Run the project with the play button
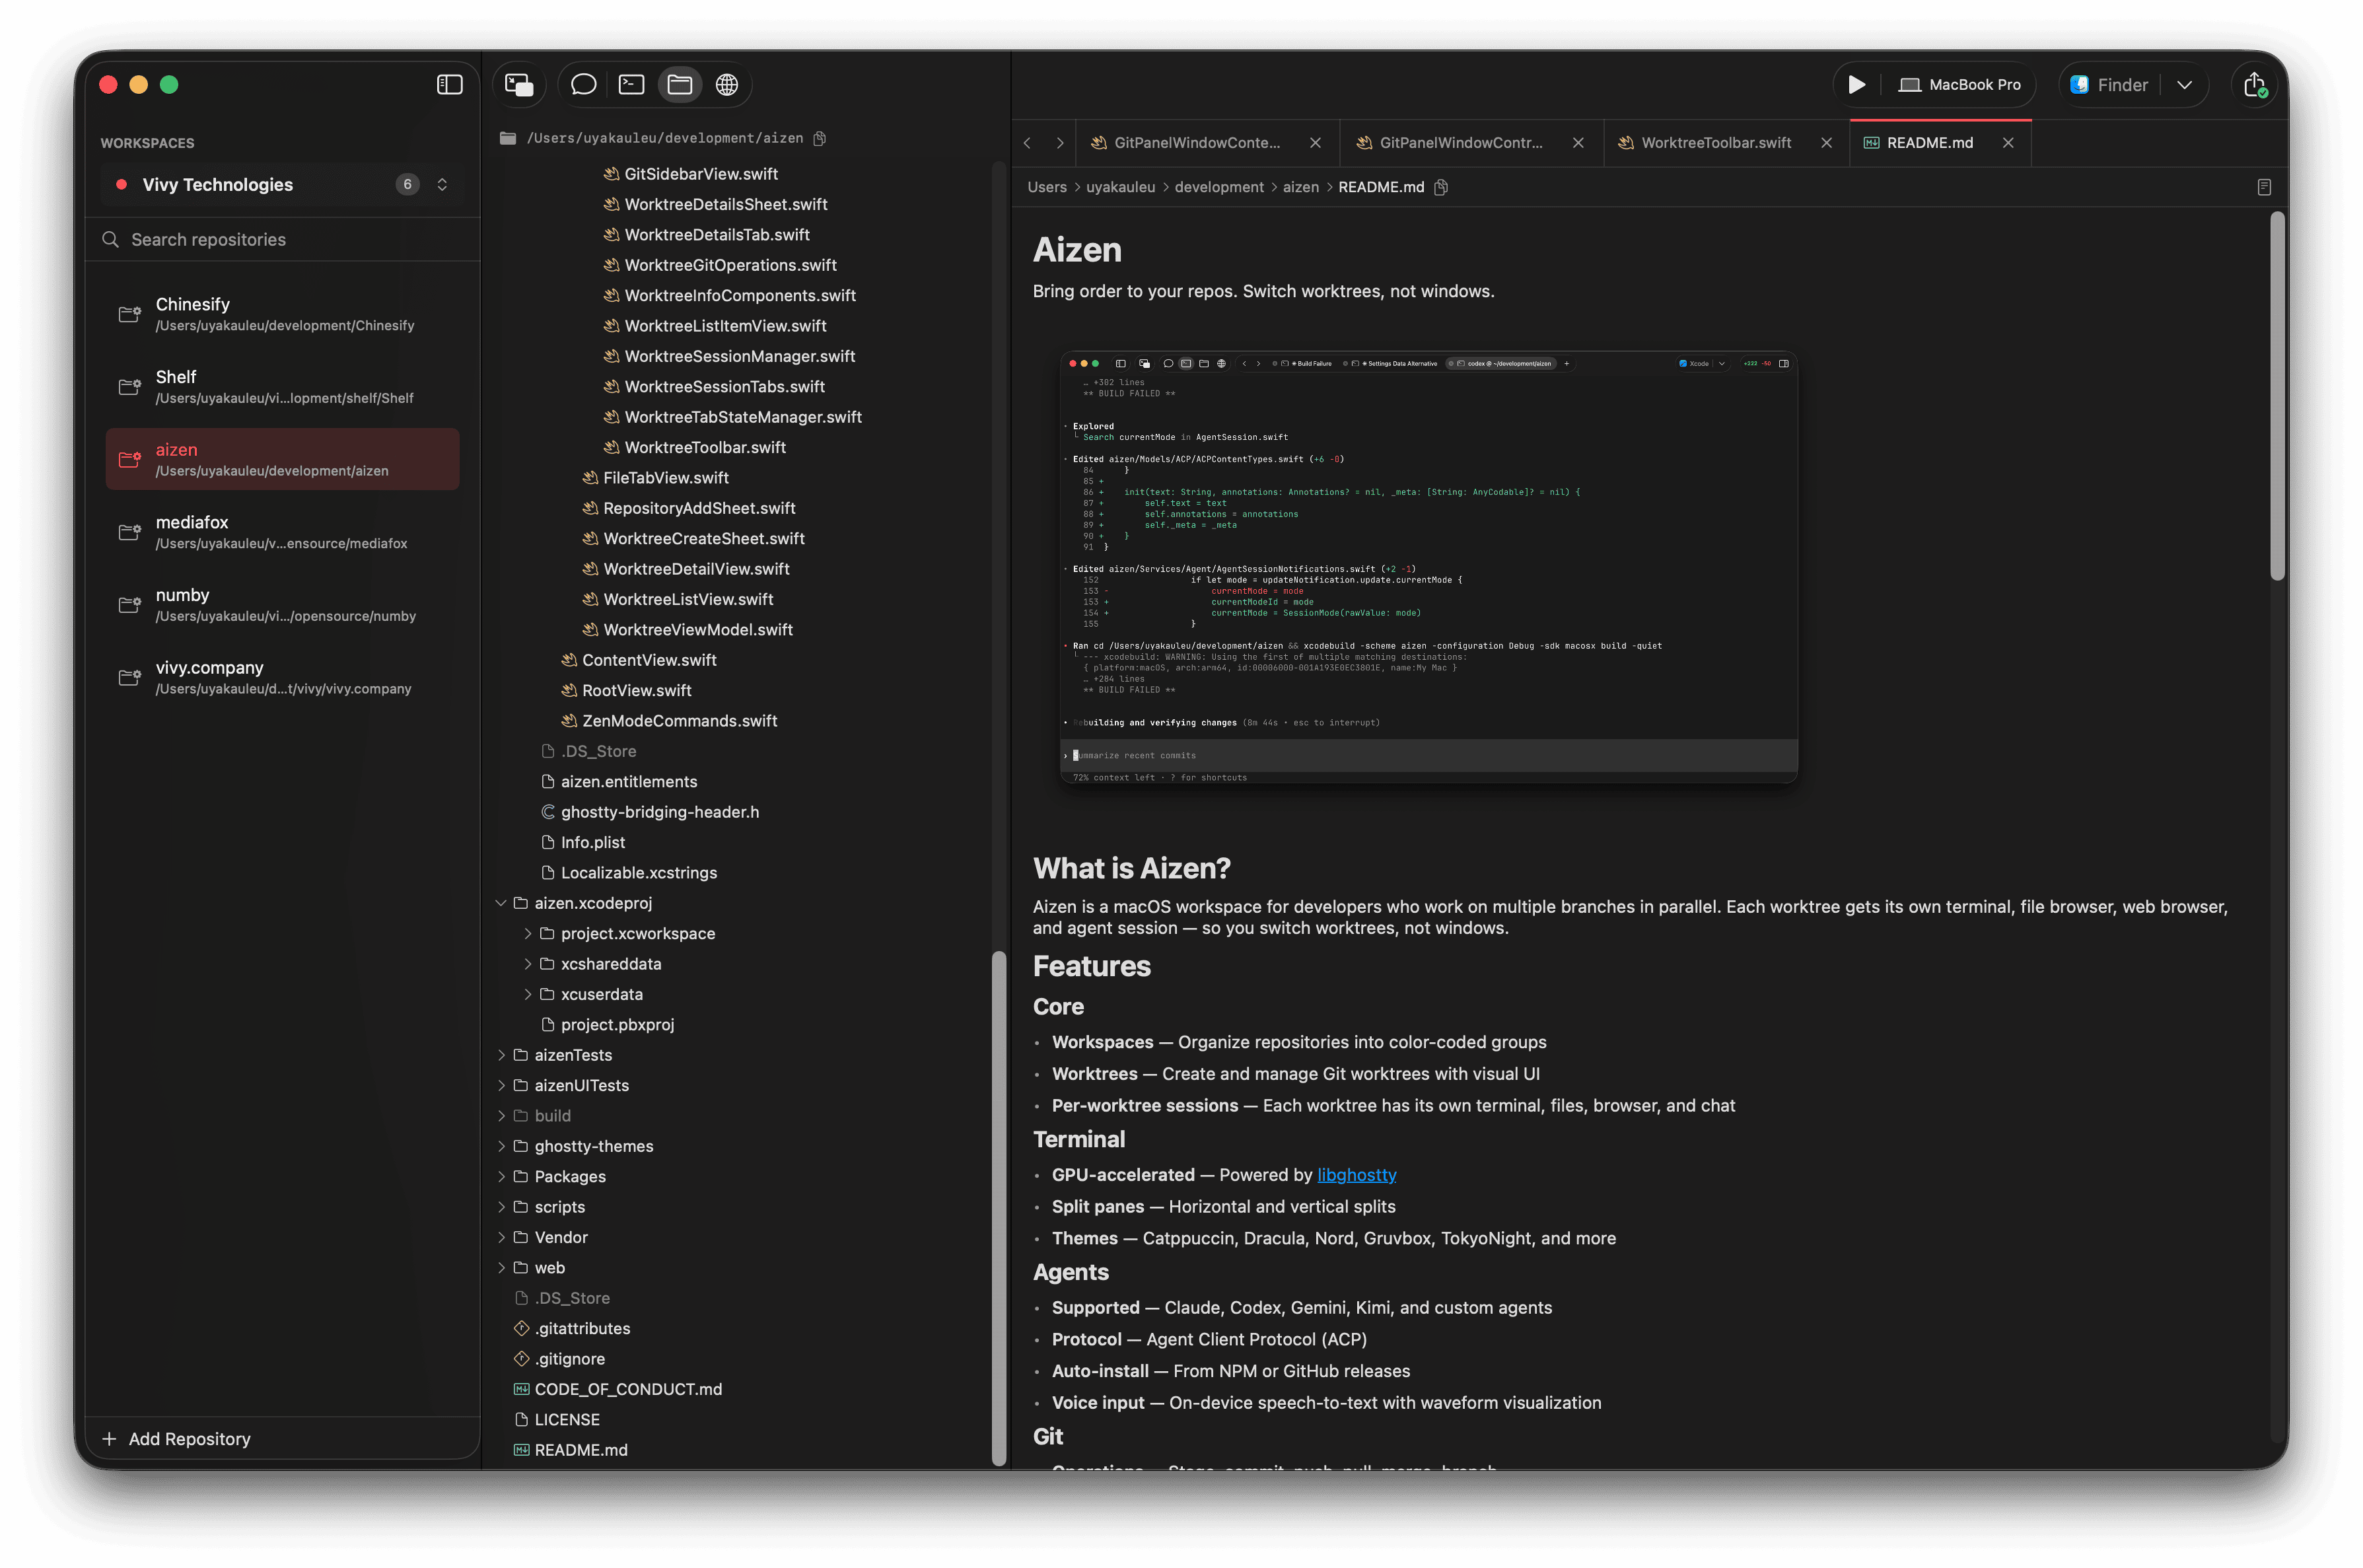This screenshot has width=2363, height=1568. click(1857, 84)
